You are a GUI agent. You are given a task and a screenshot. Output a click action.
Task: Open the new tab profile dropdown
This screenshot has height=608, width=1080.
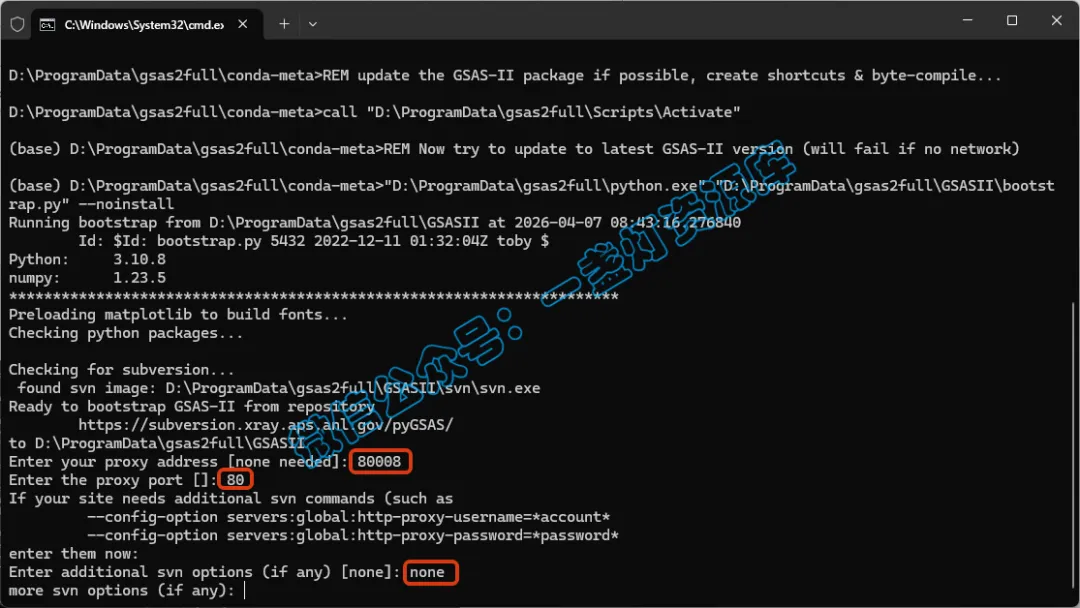point(313,24)
